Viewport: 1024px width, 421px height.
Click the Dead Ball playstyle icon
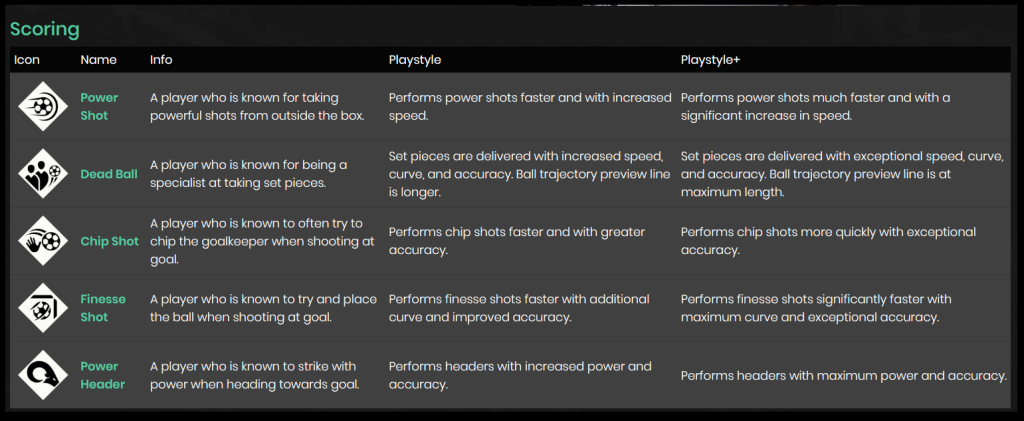click(42, 173)
